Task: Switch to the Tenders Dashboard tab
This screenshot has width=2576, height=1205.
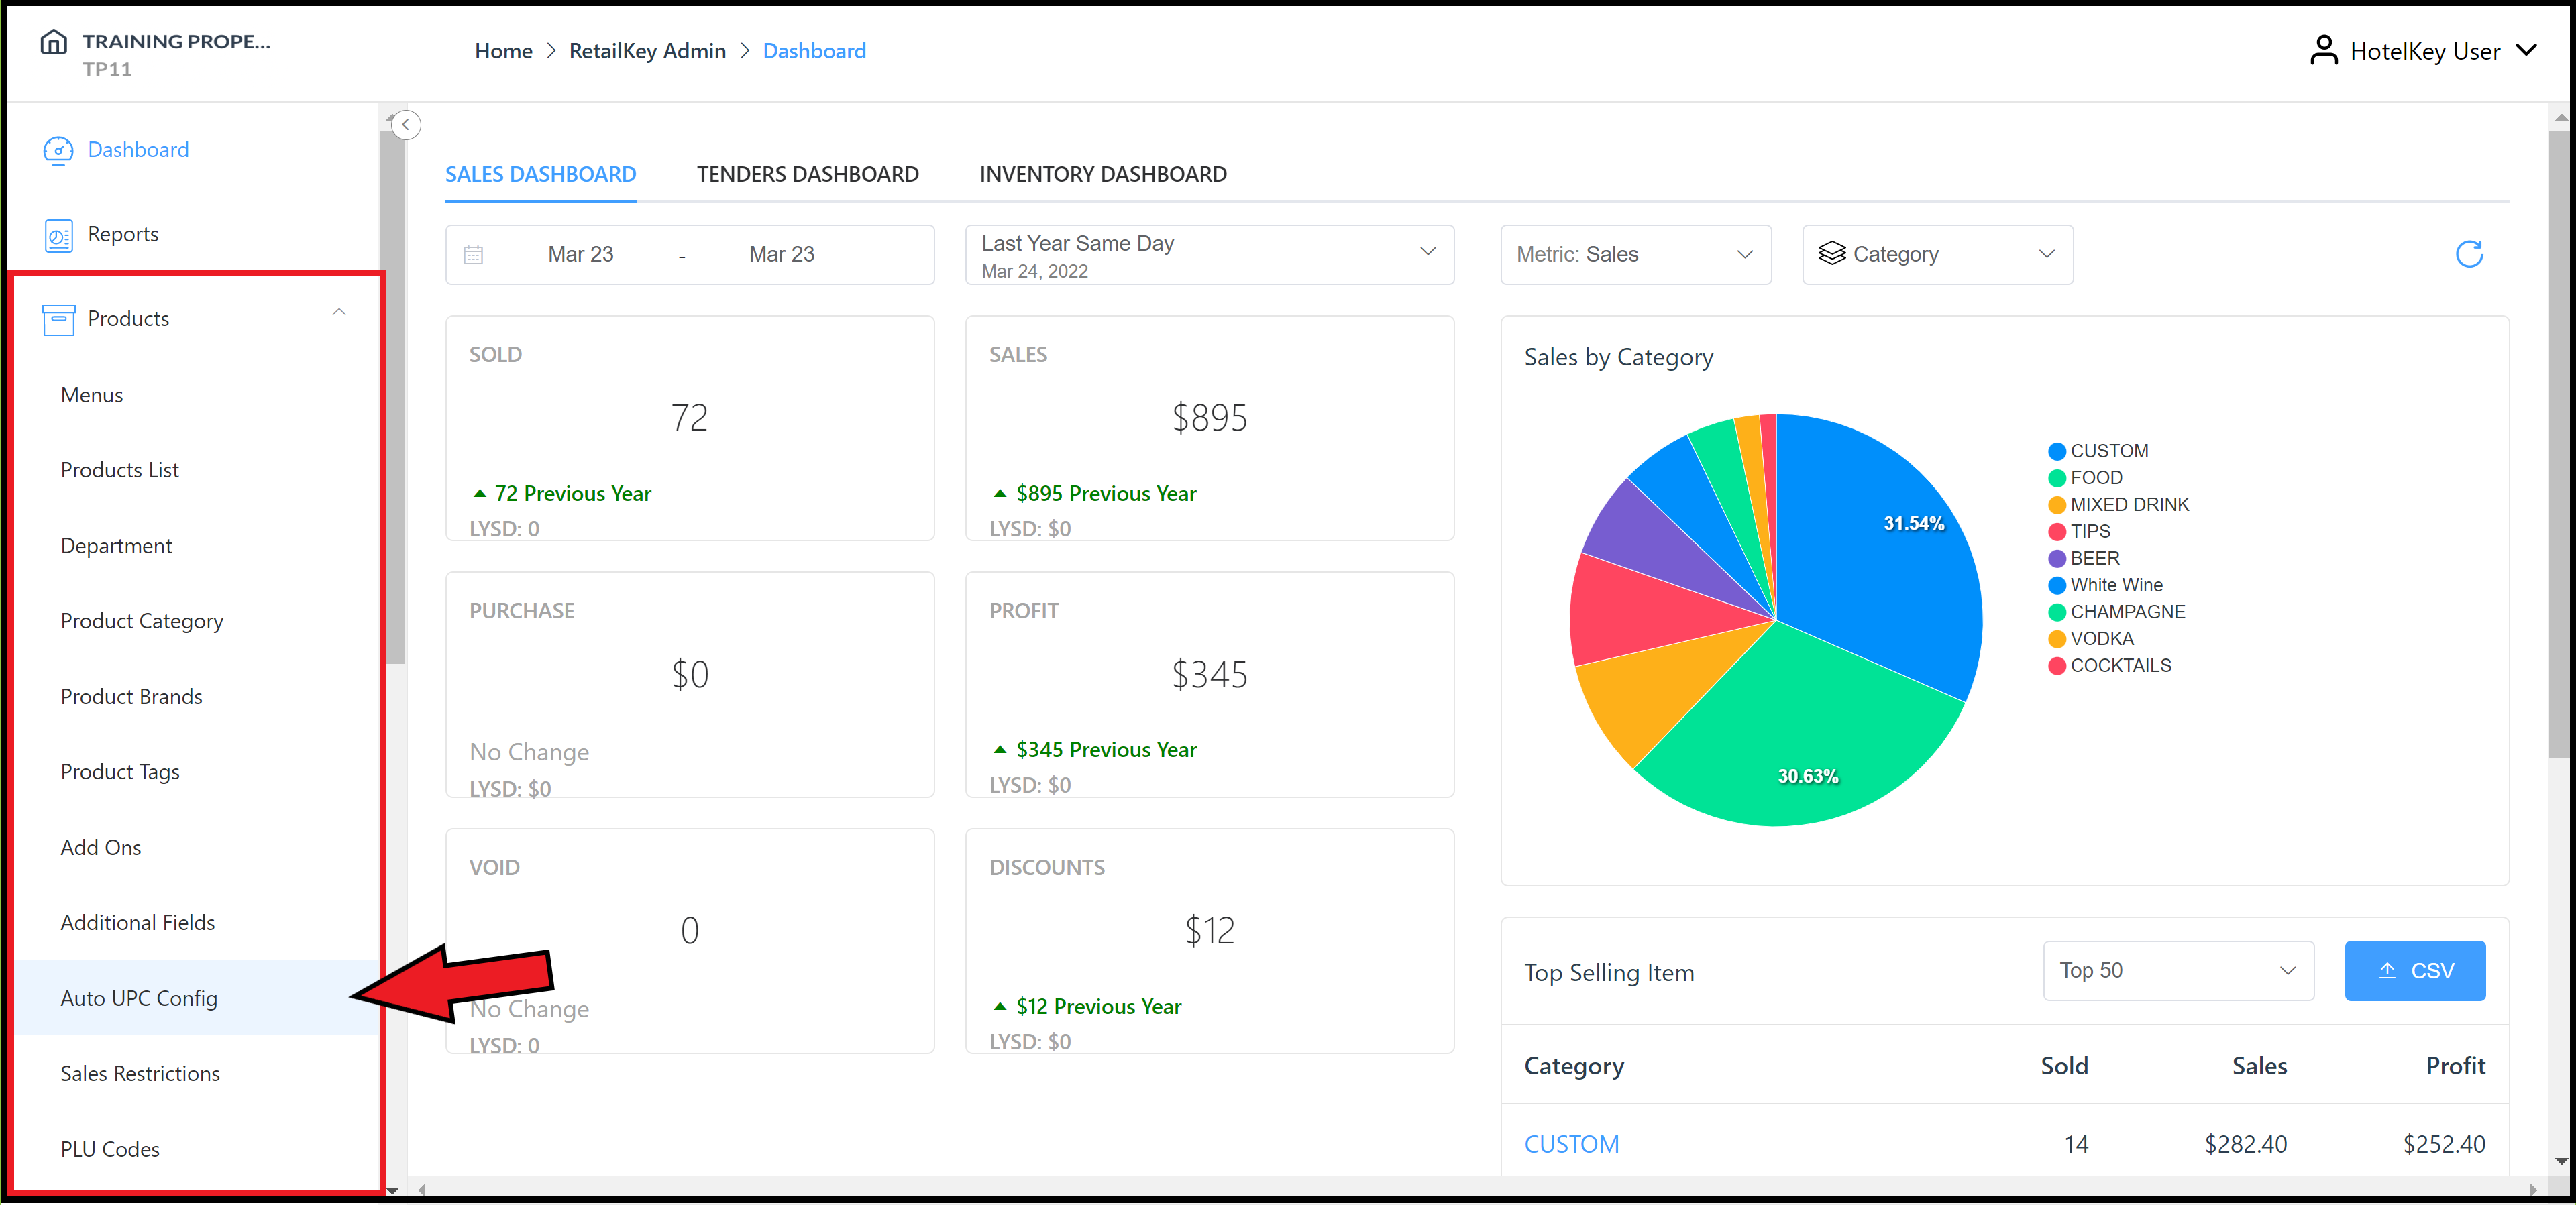Action: click(x=807, y=173)
